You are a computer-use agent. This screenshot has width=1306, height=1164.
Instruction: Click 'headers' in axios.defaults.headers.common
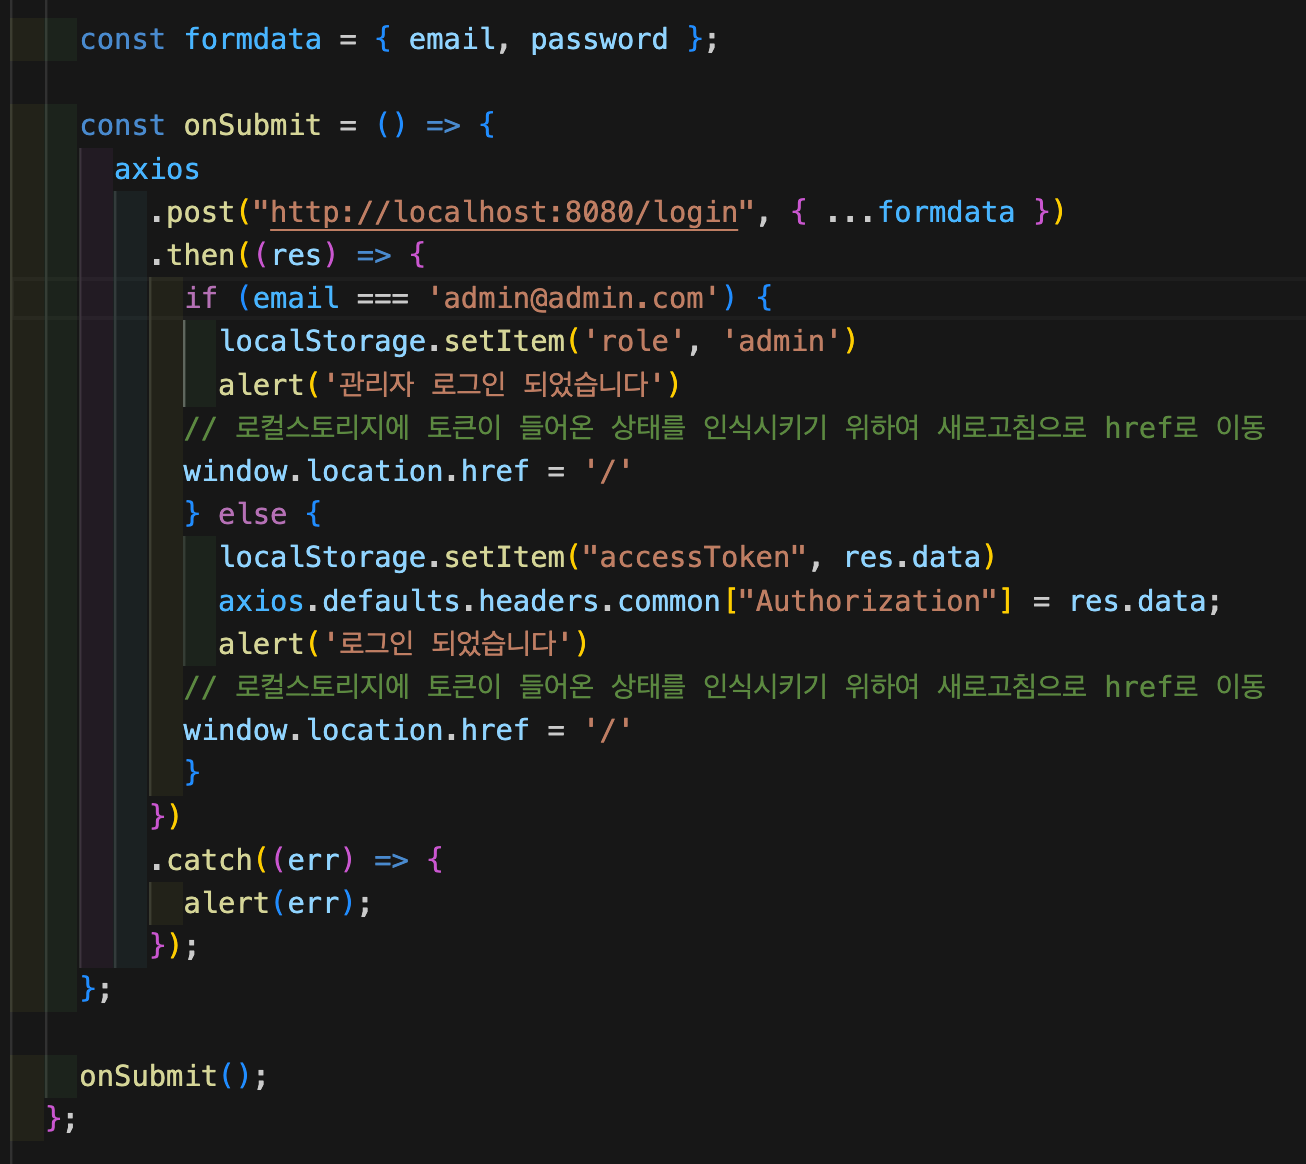click(539, 600)
